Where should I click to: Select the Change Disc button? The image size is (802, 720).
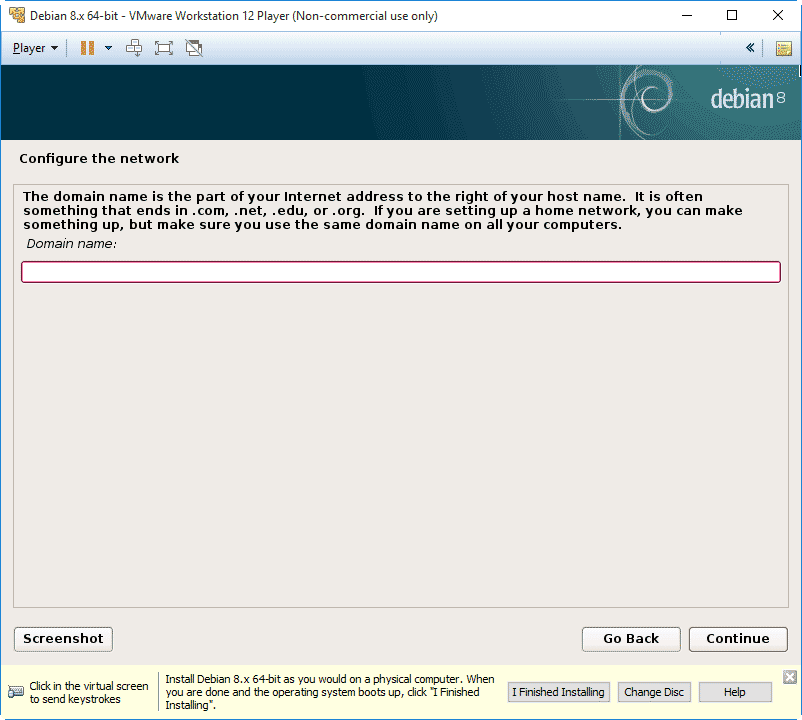(654, 692)
